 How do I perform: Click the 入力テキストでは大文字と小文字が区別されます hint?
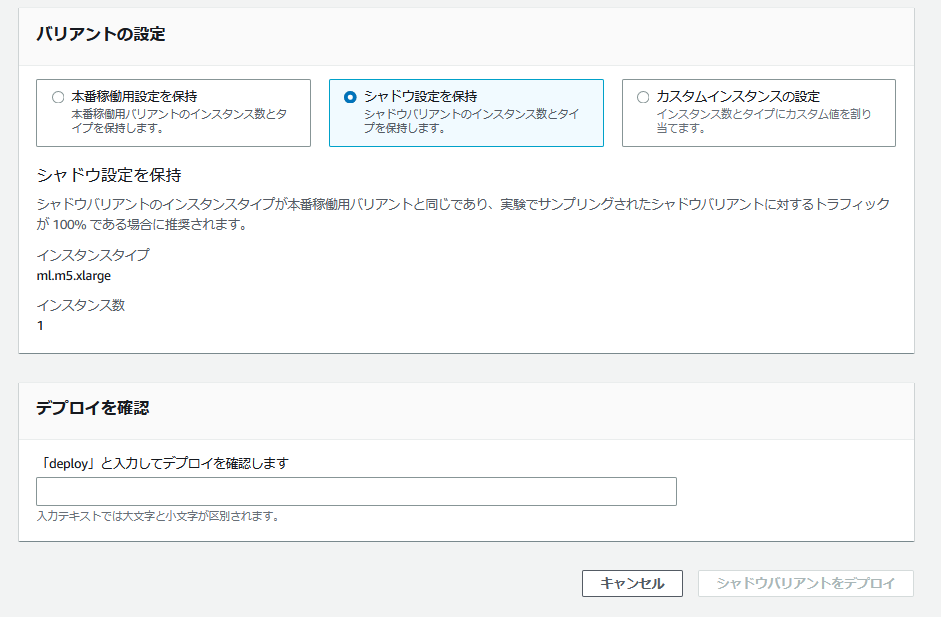pos(158,516)
